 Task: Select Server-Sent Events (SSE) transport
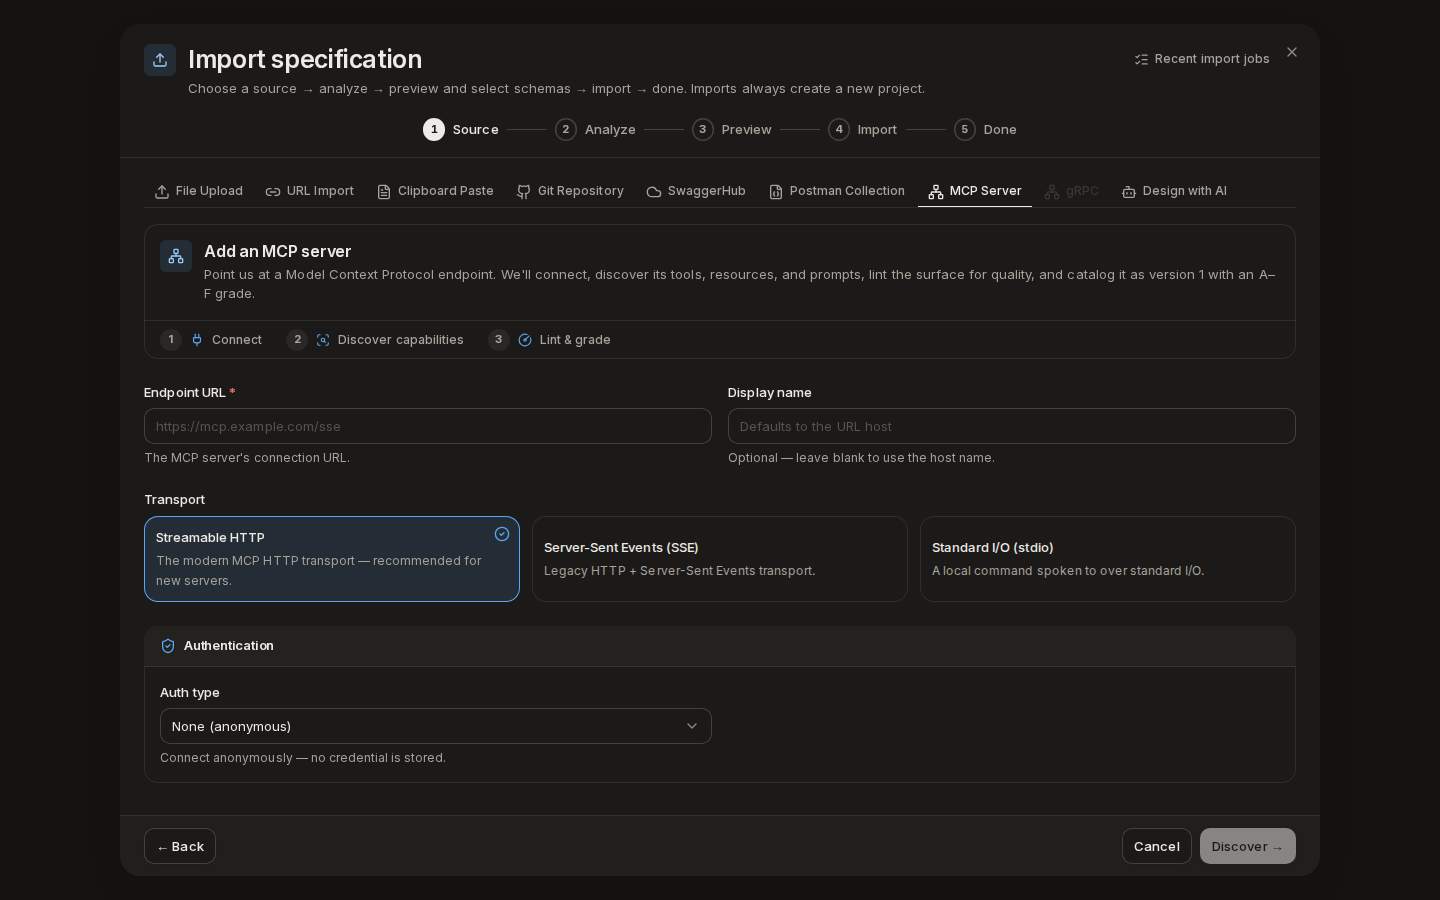pos(720,559)
